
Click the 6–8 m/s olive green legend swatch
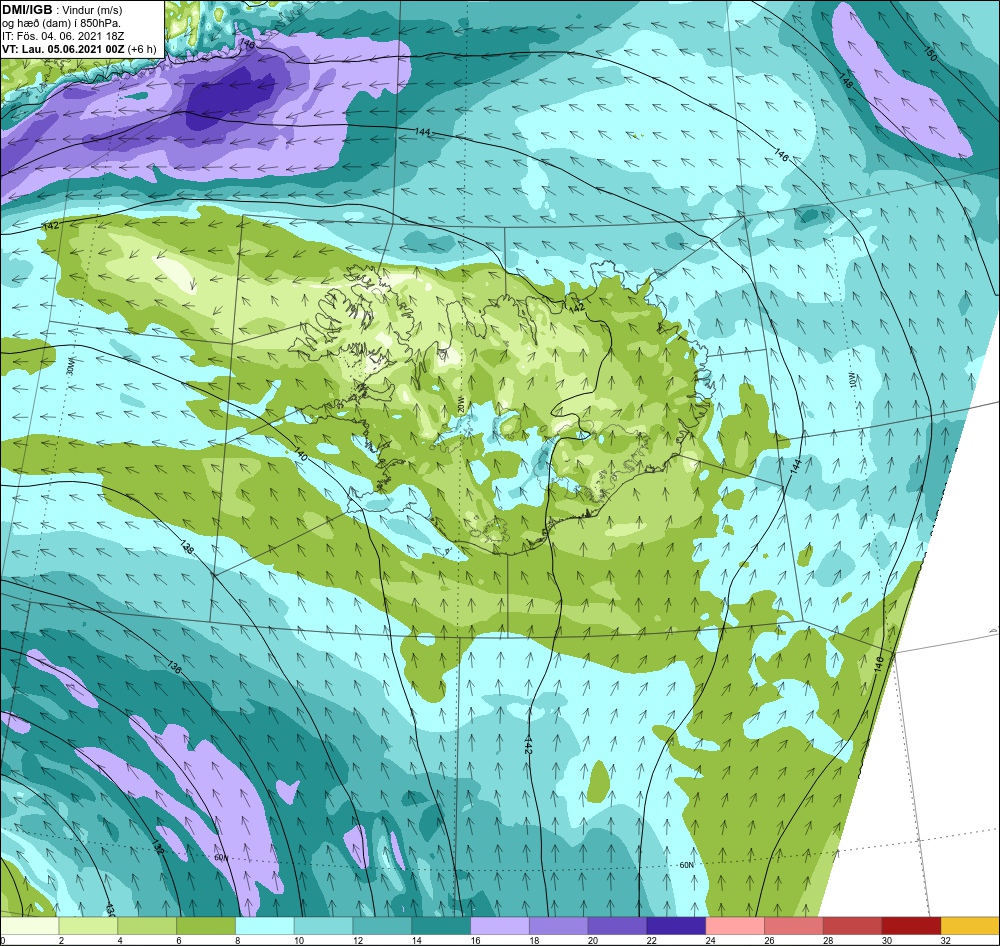[x=206, y=926]
